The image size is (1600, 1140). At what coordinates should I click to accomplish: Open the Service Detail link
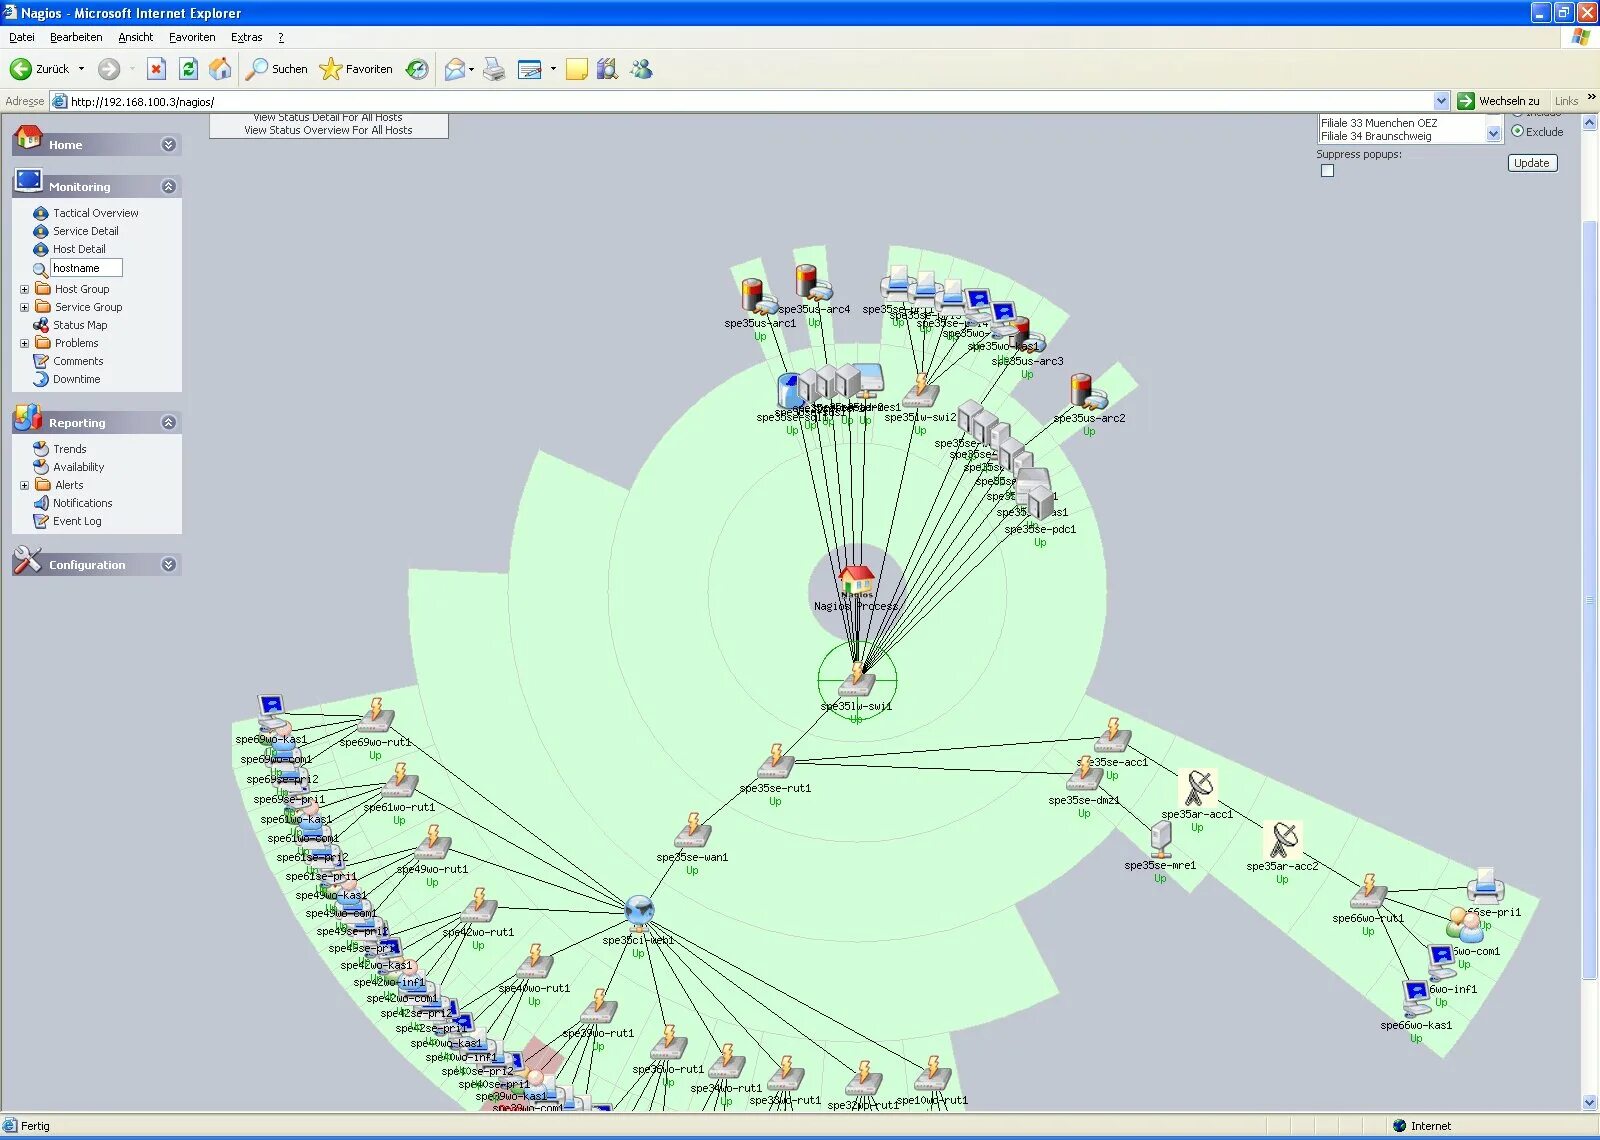coord(86,231)
